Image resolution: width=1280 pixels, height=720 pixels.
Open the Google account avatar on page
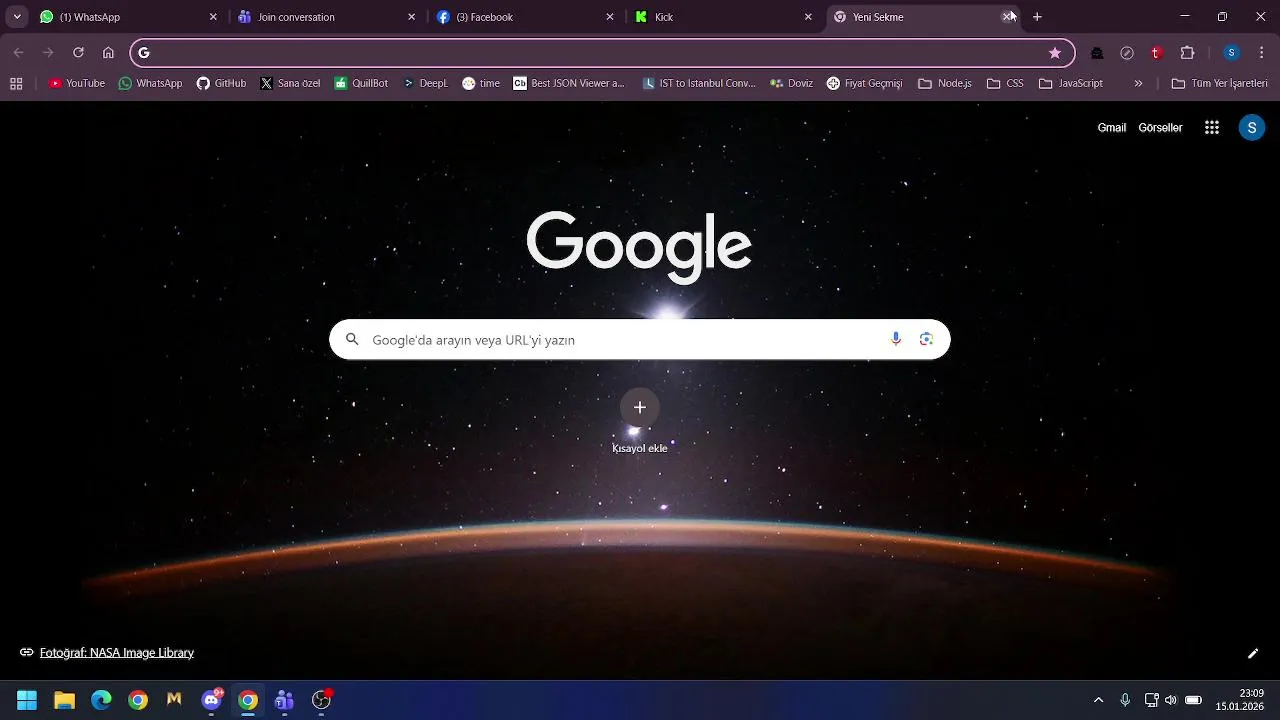(1252, 127)
